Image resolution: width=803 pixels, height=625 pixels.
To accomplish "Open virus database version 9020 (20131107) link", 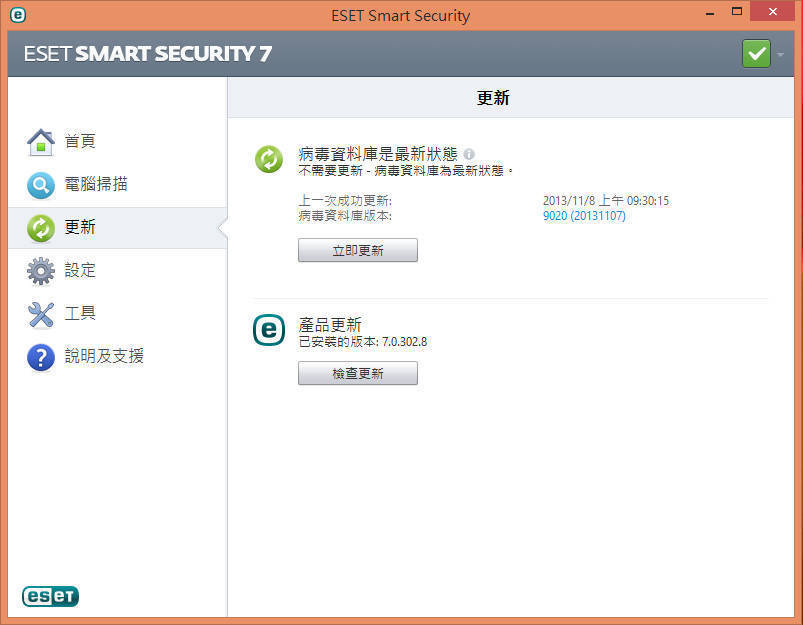I will click(584, 216).
